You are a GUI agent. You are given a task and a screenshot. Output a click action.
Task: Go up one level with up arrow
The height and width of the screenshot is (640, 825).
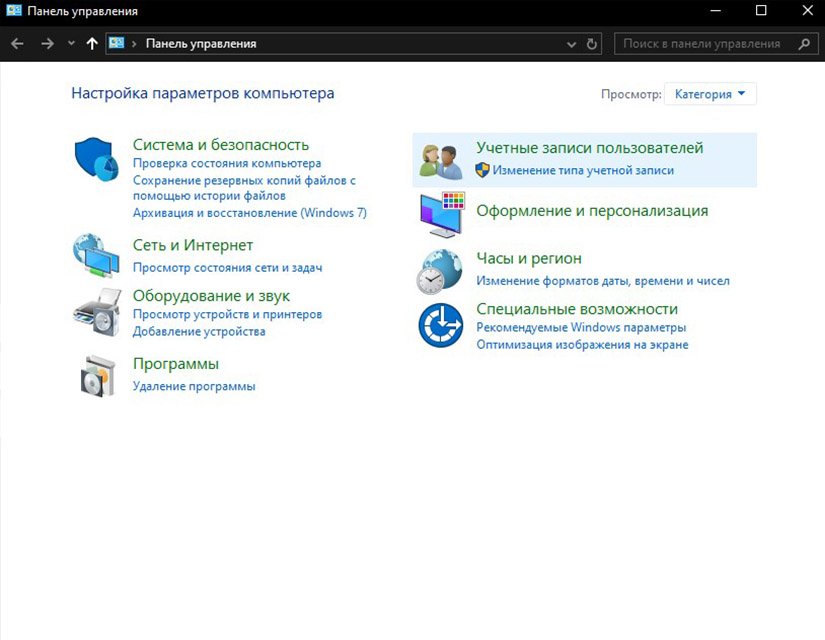[92, 44]
